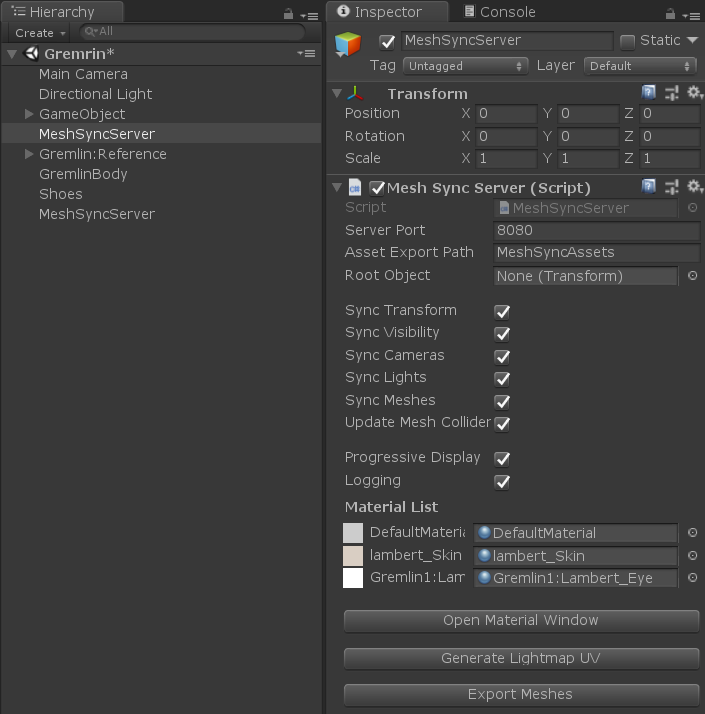The image size is (705, 714).
Task: Uncheck Sync Meshes
Action: (x=502, y=402)
